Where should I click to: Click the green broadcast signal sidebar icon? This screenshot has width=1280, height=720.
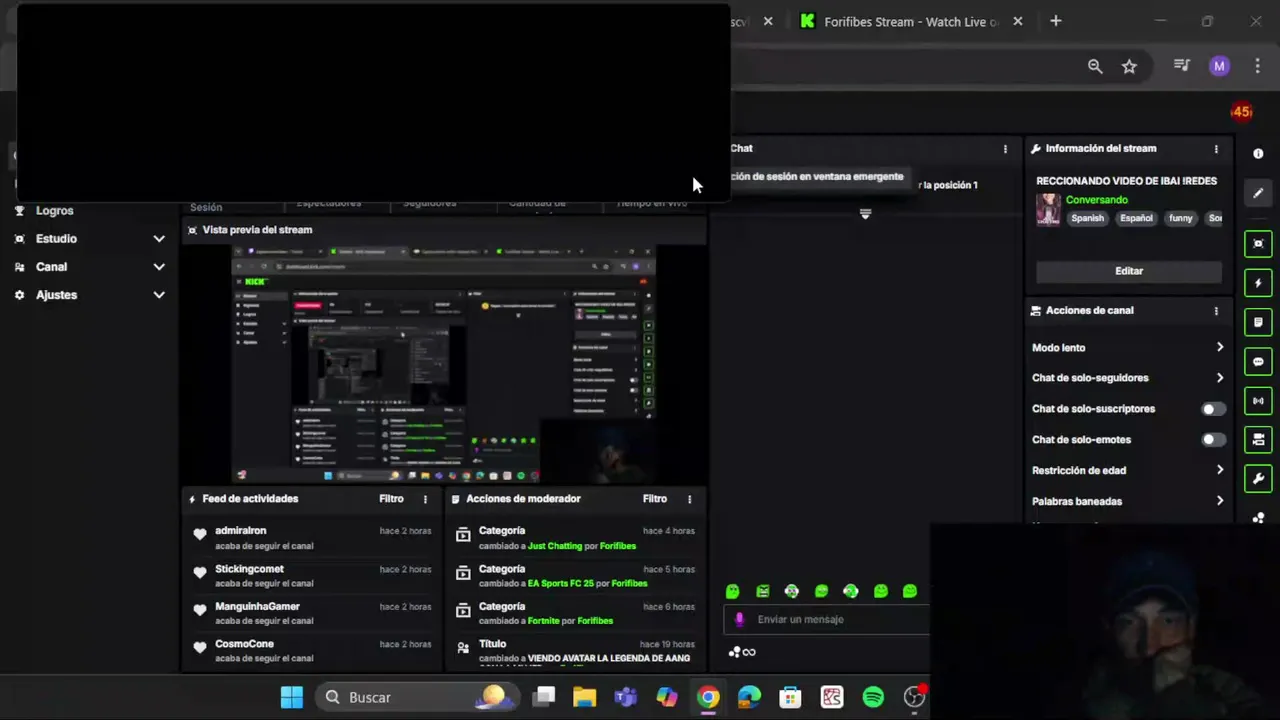1258,400
